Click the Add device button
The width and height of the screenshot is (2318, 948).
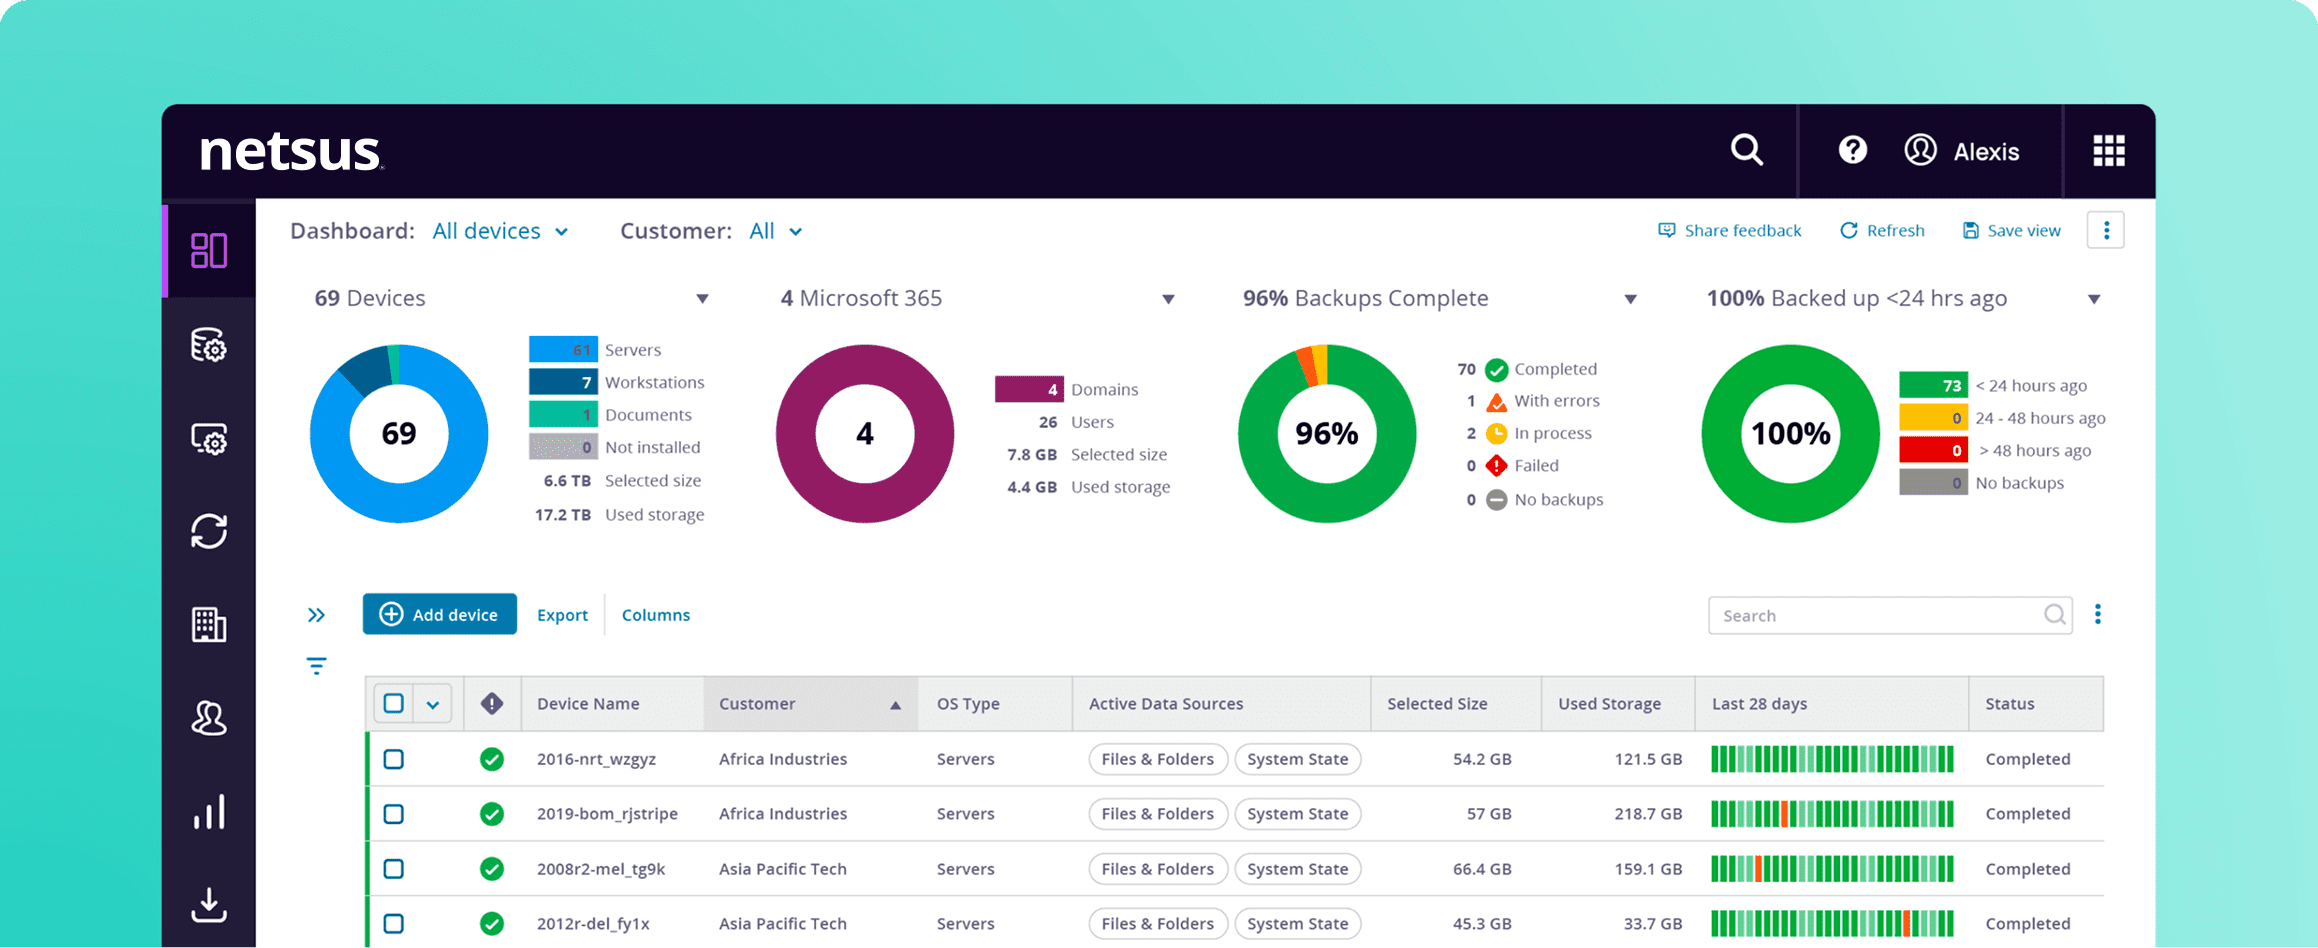click(x=439, y=614)
